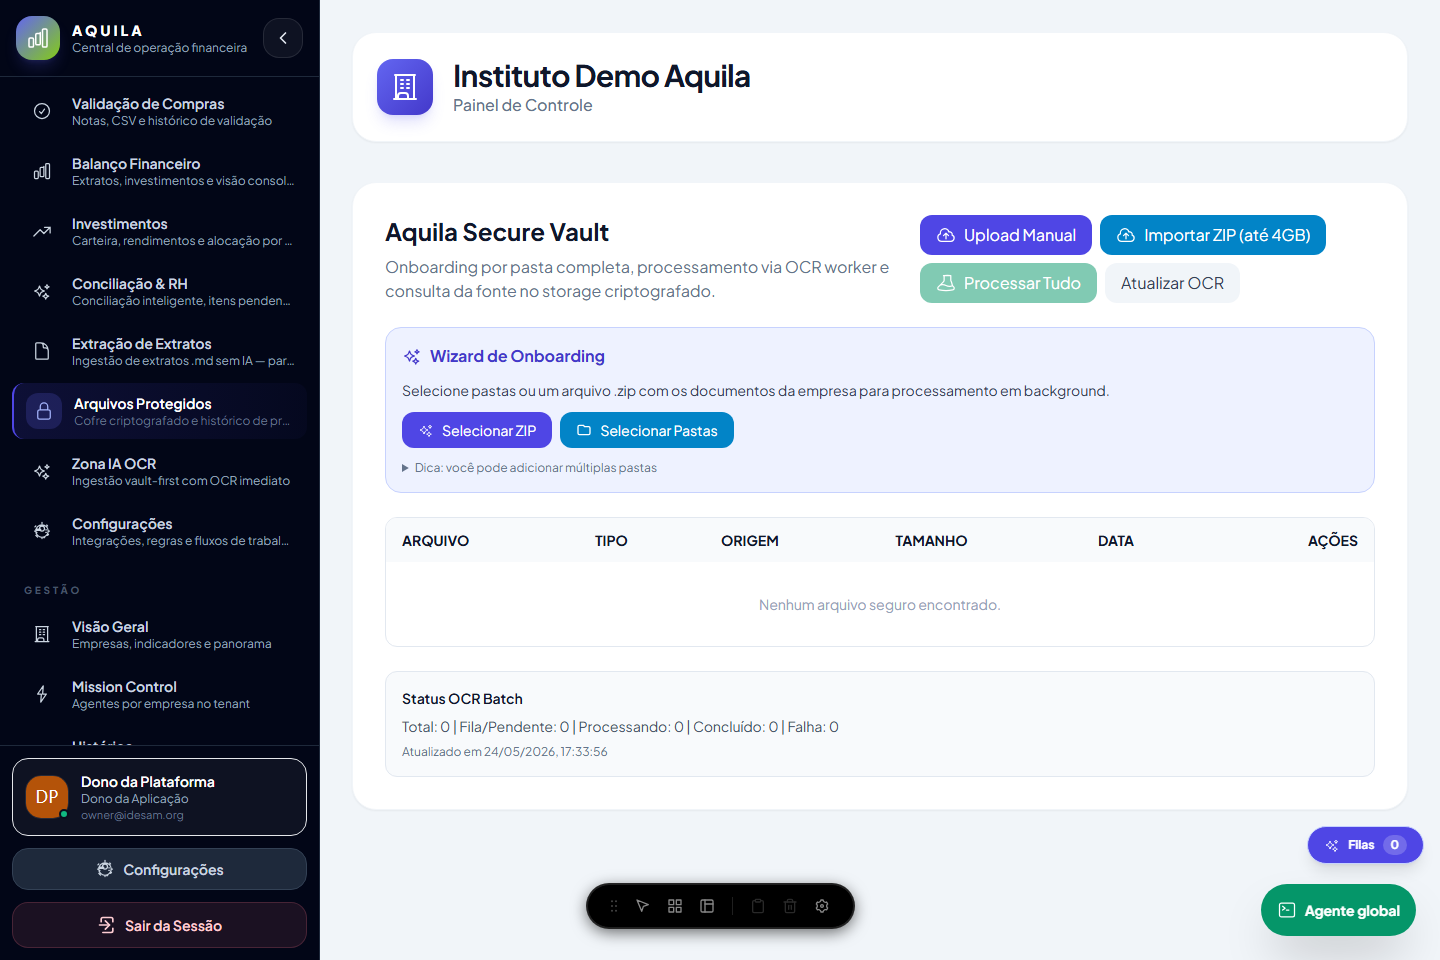Select Conciliação & RH in the sidebar
Image resolution: width=1440 pixels, height=960 pixels.
click(x=160, y=291)
